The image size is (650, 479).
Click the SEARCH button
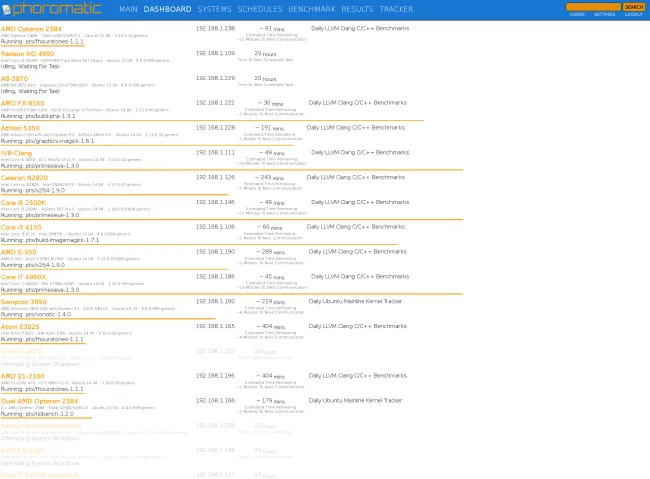634,7
